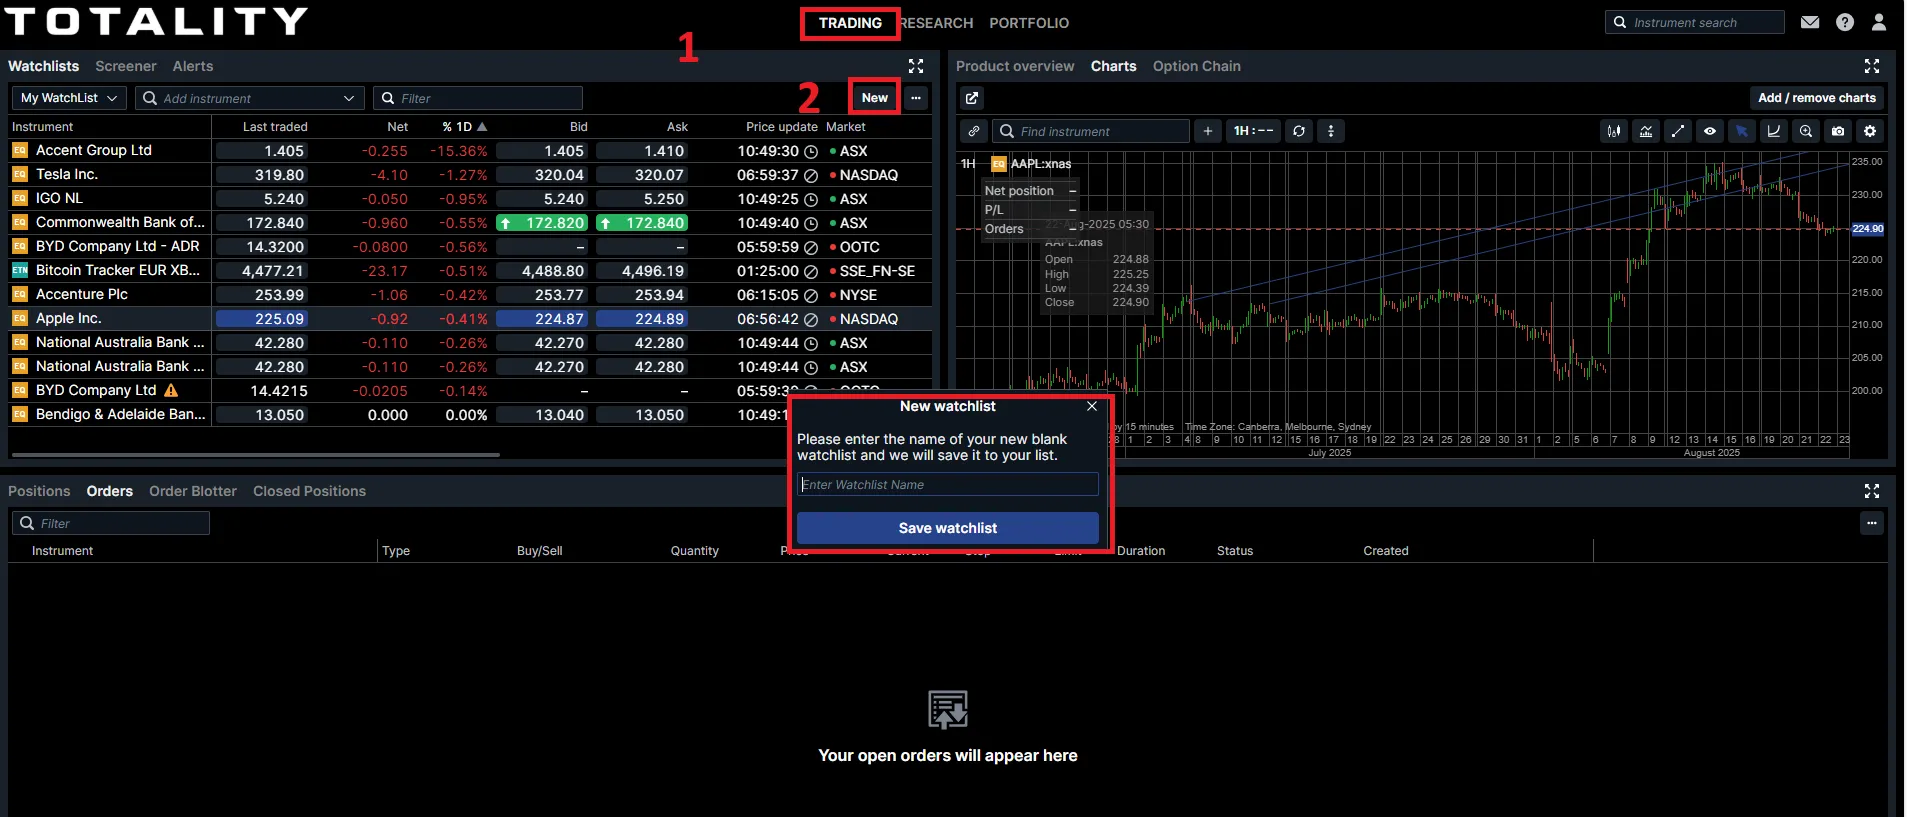1907x817 pixels.
Task: Open Orders panel more options menu
Action: 1872,523
